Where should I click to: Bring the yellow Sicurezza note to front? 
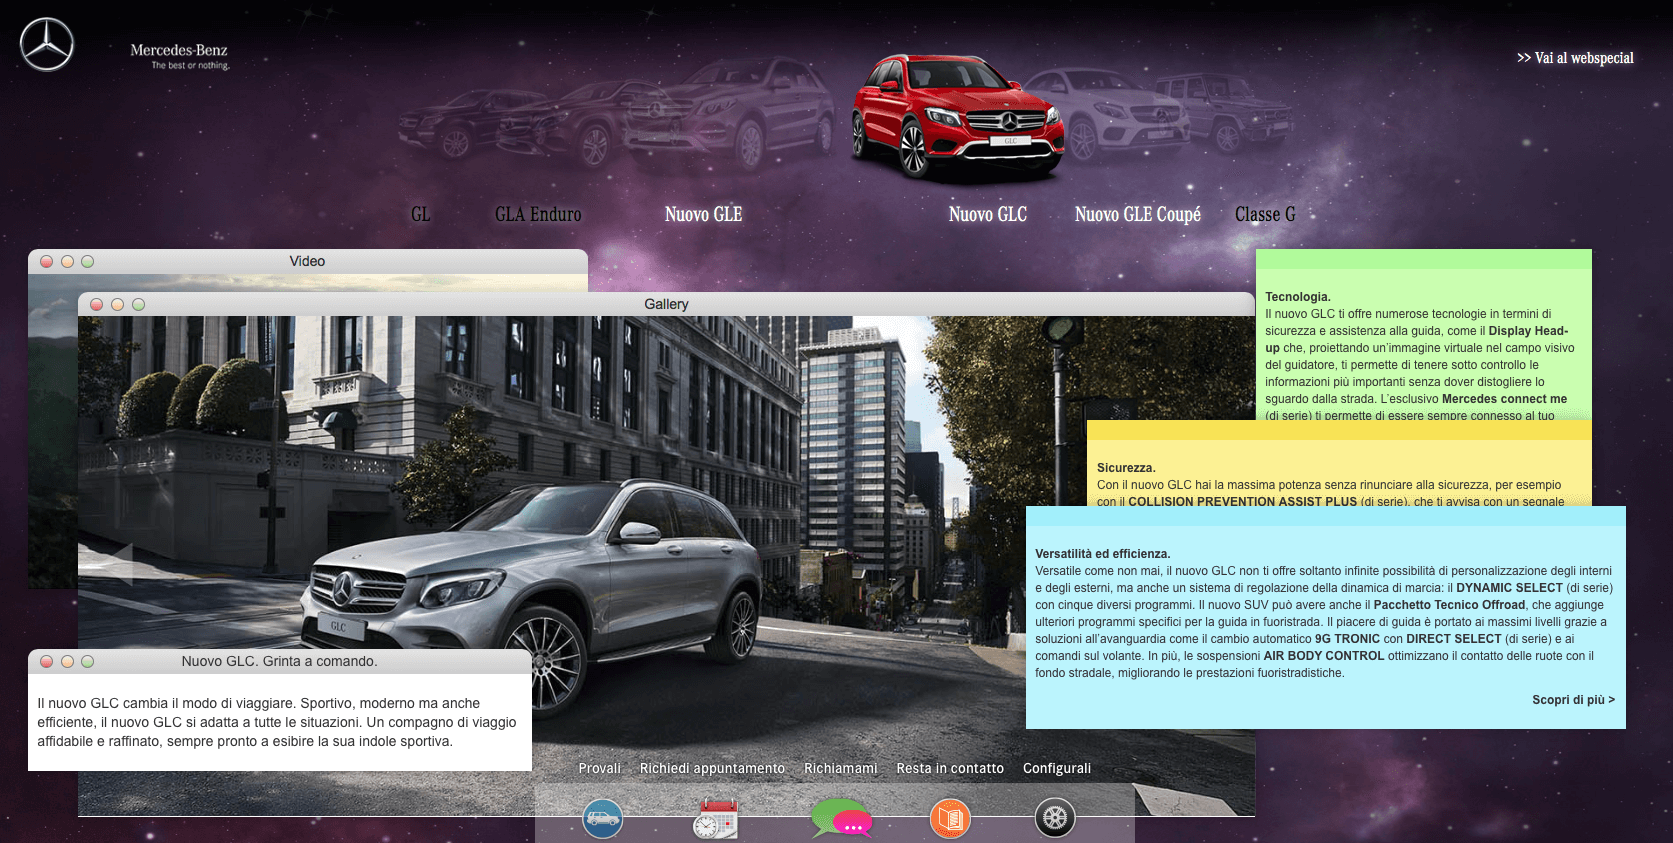(x=1339, y=463)
